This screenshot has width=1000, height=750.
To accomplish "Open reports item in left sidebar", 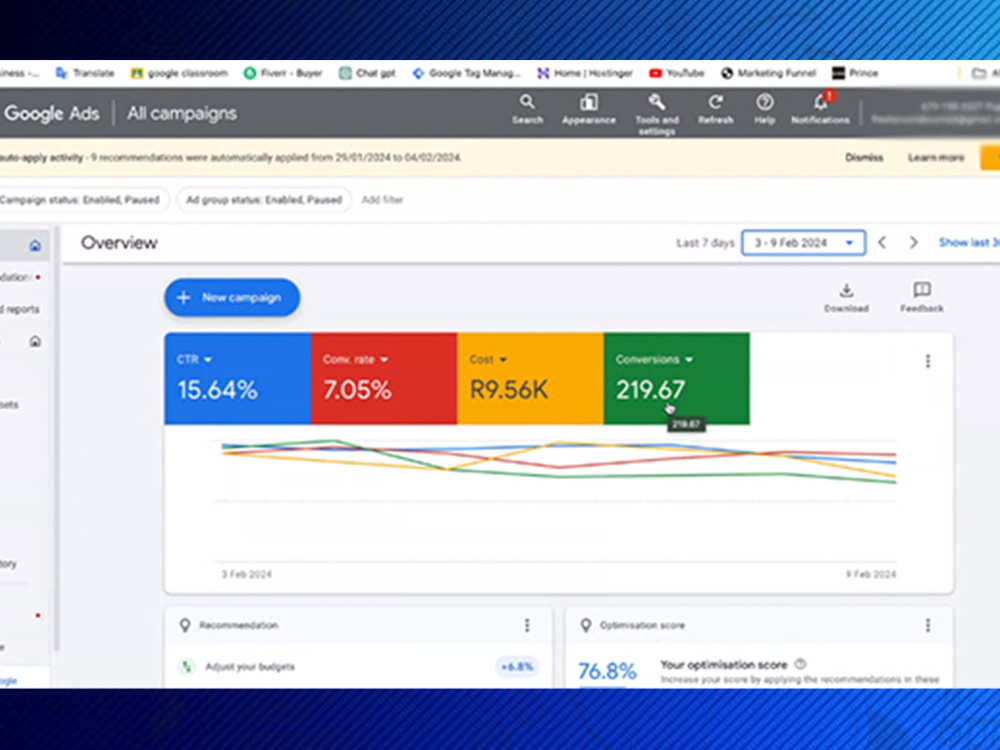I will pyautogui.click(x=20, y=309).
